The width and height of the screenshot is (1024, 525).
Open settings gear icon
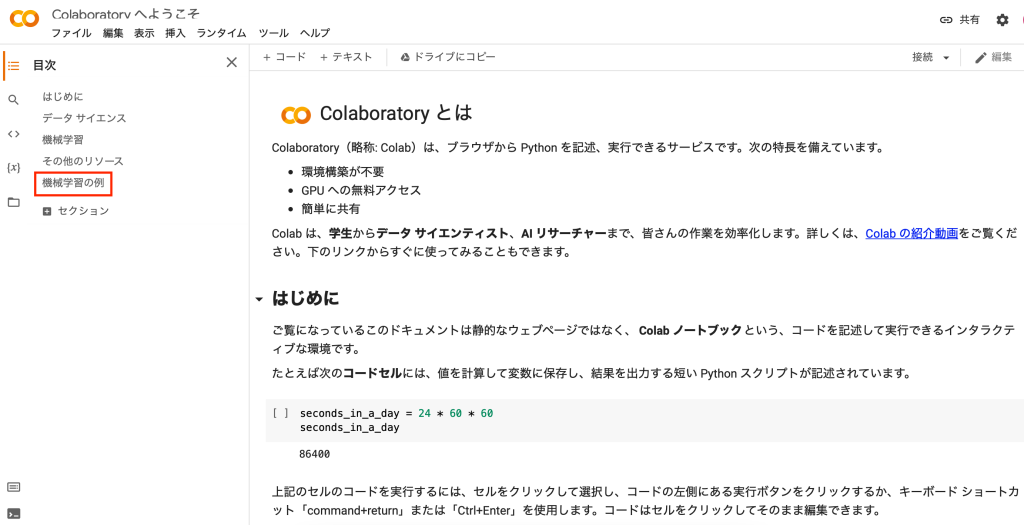(1002, 20)
